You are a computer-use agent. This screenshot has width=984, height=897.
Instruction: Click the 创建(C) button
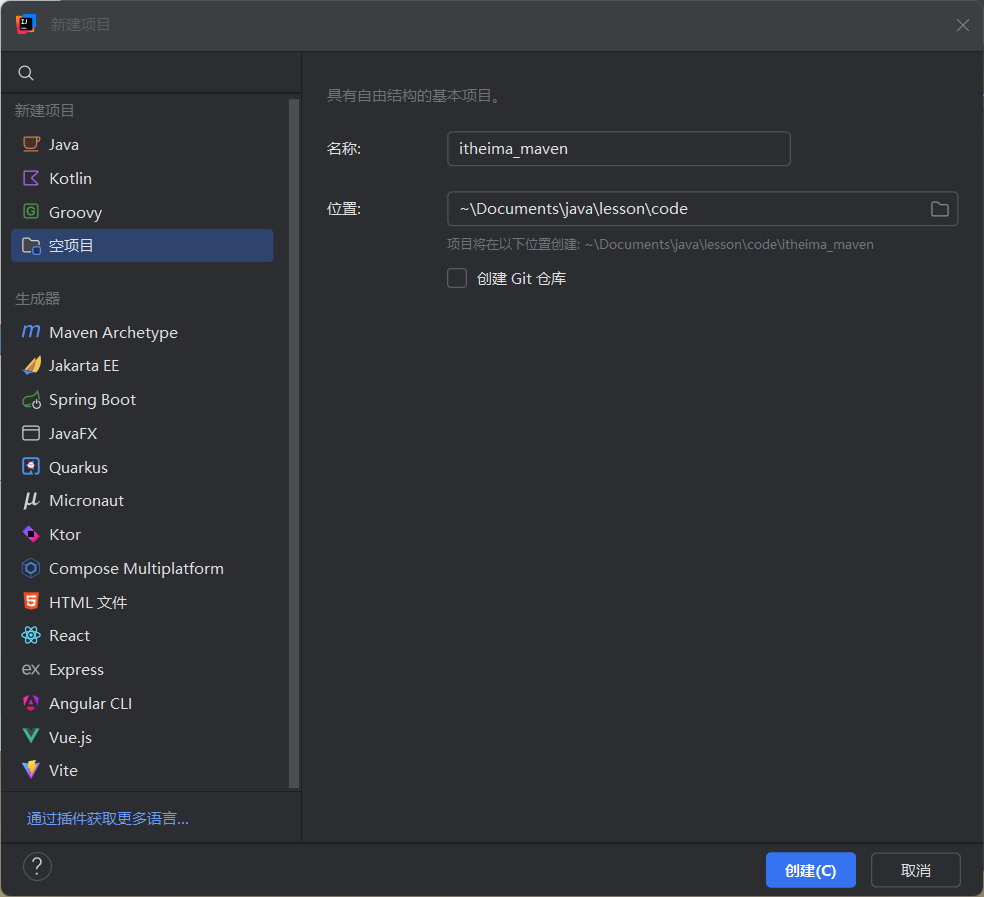tap(810, 870)
